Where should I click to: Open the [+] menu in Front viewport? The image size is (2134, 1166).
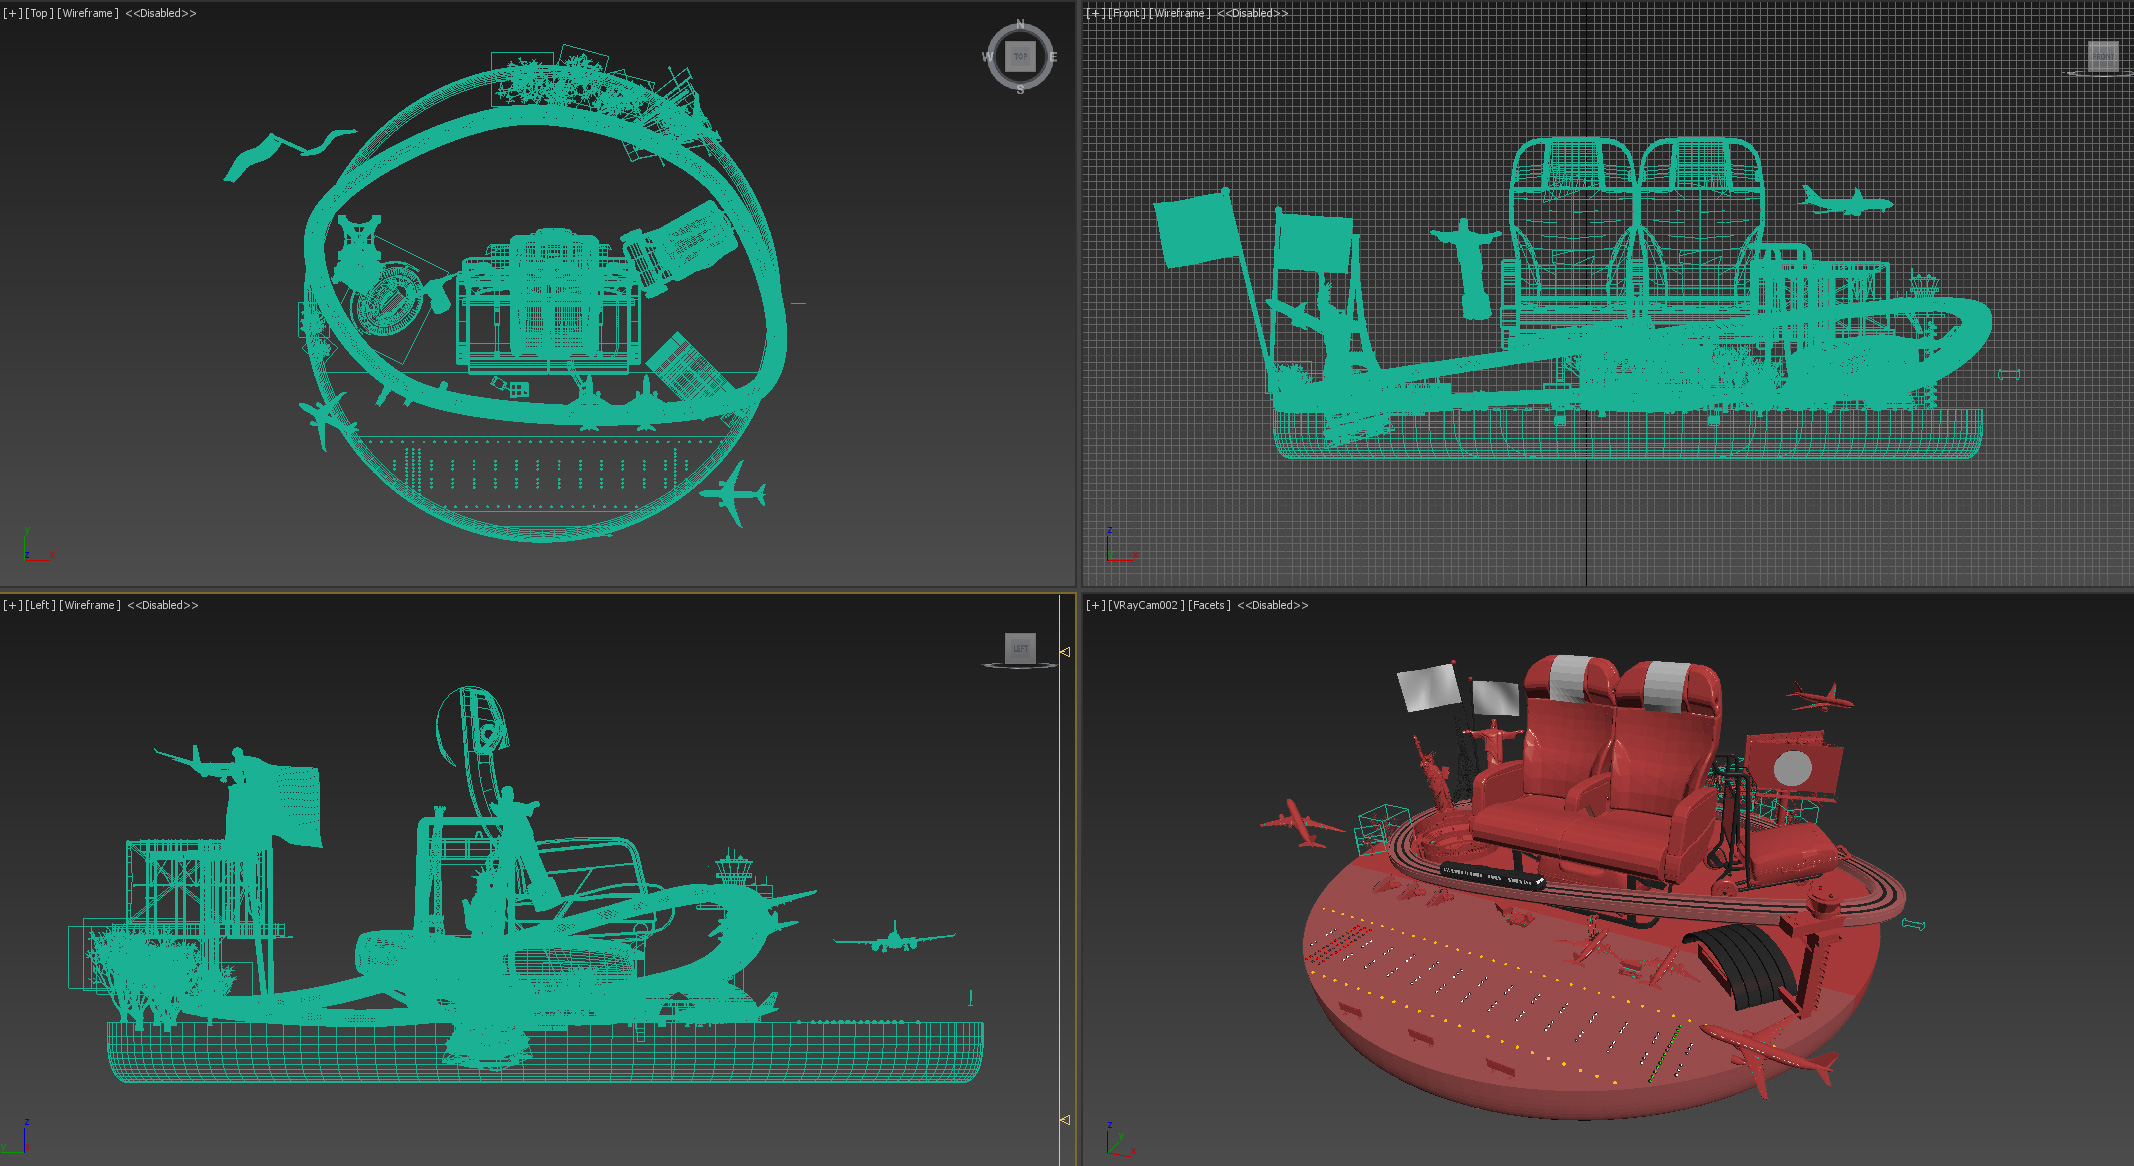pos(1095,13)
